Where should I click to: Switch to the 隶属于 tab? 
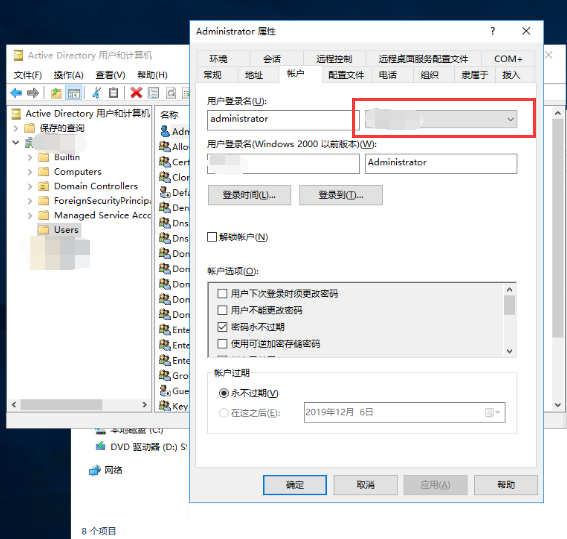click(x=474, y=75)
